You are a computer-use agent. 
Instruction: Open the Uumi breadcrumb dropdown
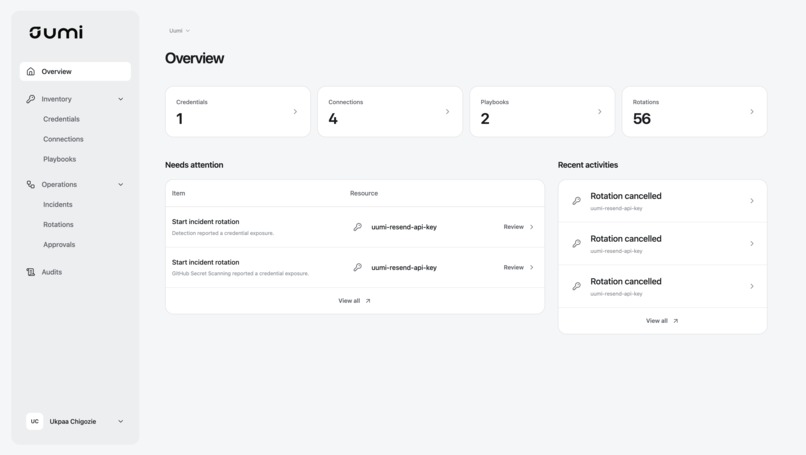tap(179, 31)
